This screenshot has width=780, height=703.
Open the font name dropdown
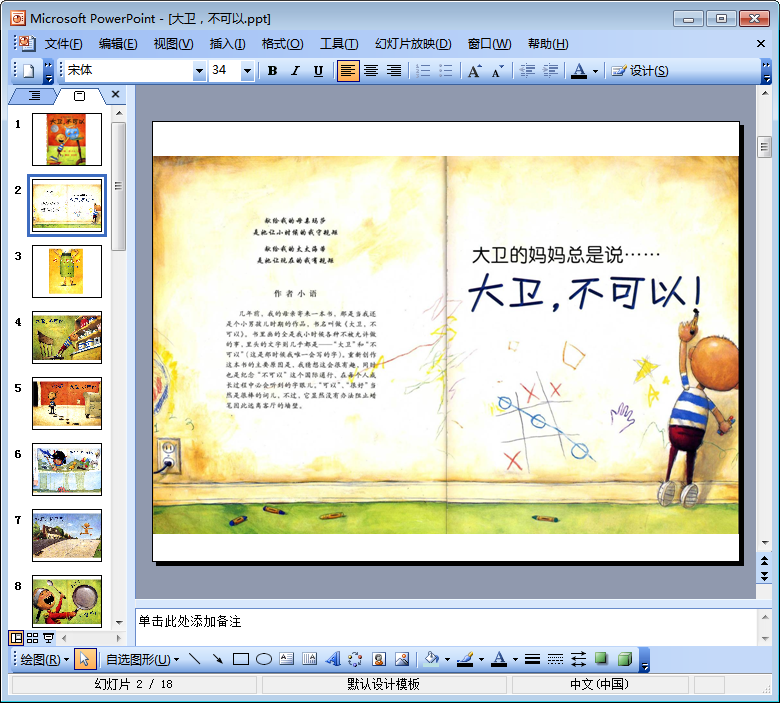point(199,71)
